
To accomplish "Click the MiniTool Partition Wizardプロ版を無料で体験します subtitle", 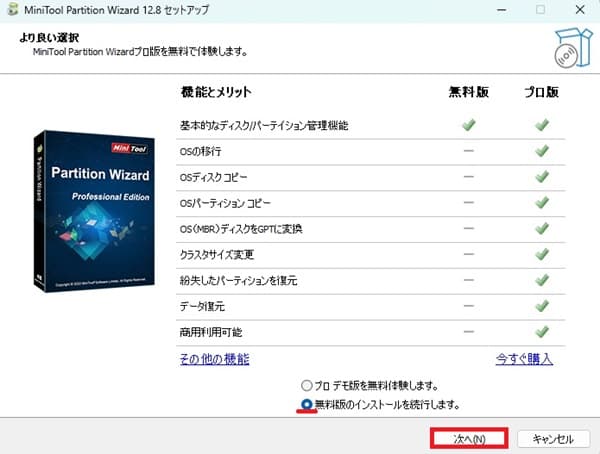I will click(x=140, y=52).
